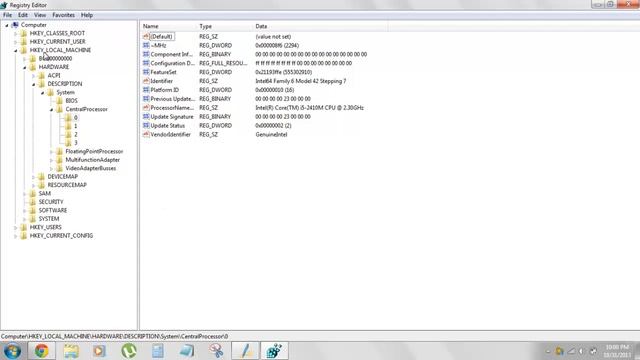
Task: Open the Edit menu
Action: pyautogui.click(x=23, y=15)
